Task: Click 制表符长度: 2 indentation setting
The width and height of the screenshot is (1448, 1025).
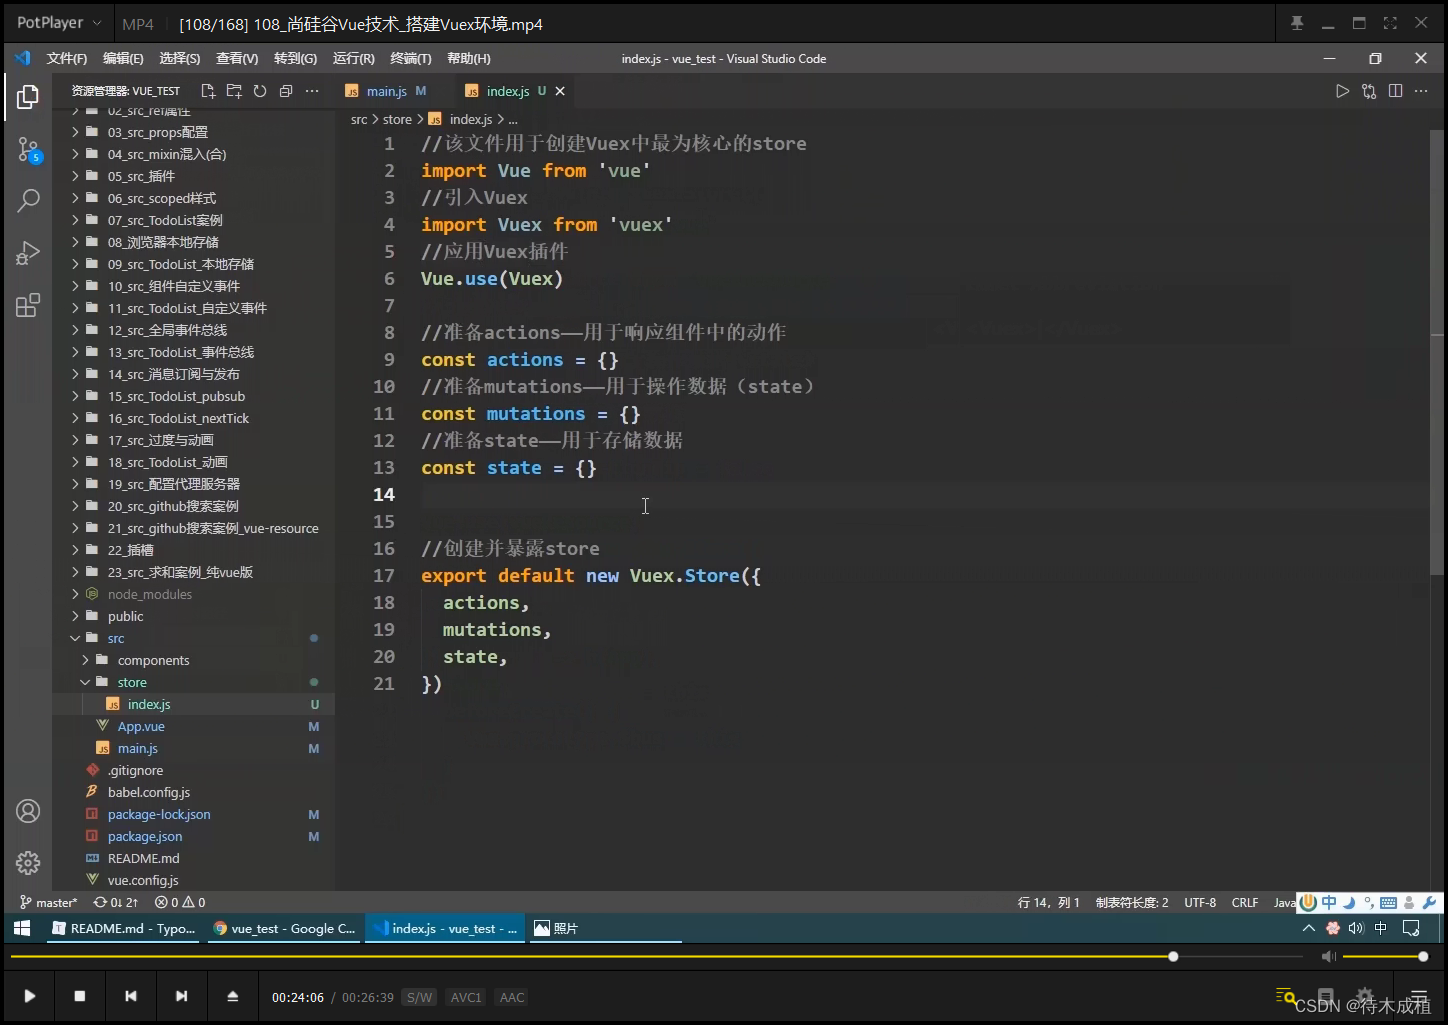Action: [x=1132, y=902]
